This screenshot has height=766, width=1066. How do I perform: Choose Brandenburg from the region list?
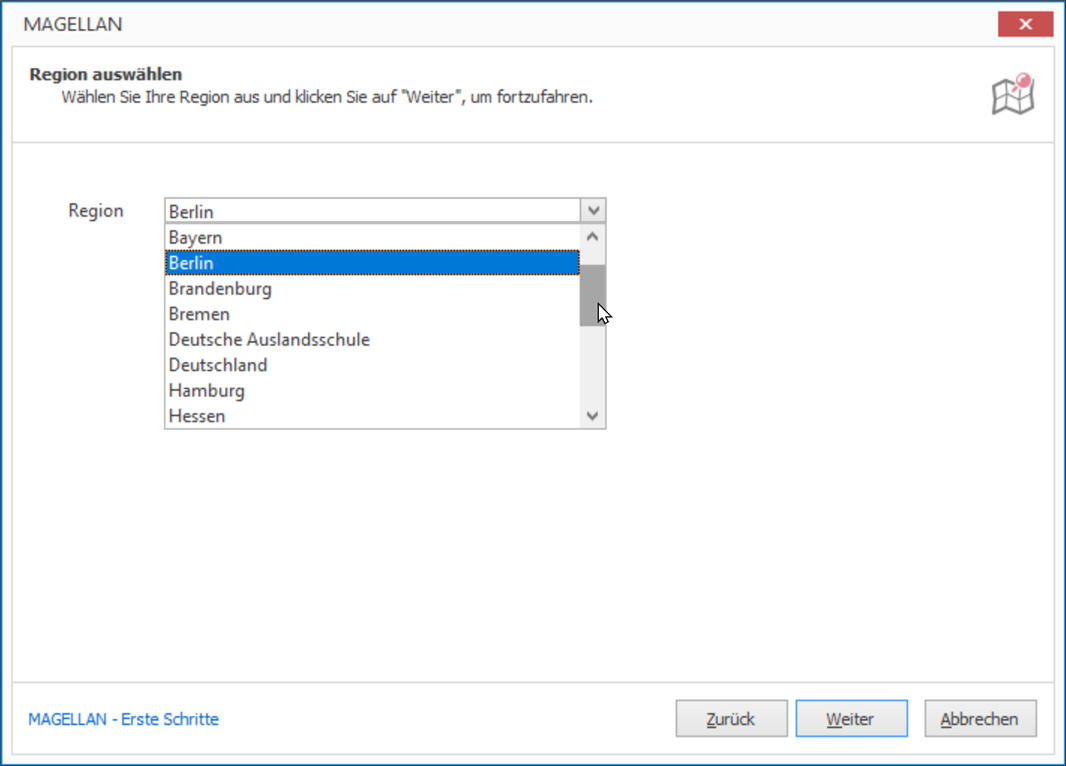373,289
